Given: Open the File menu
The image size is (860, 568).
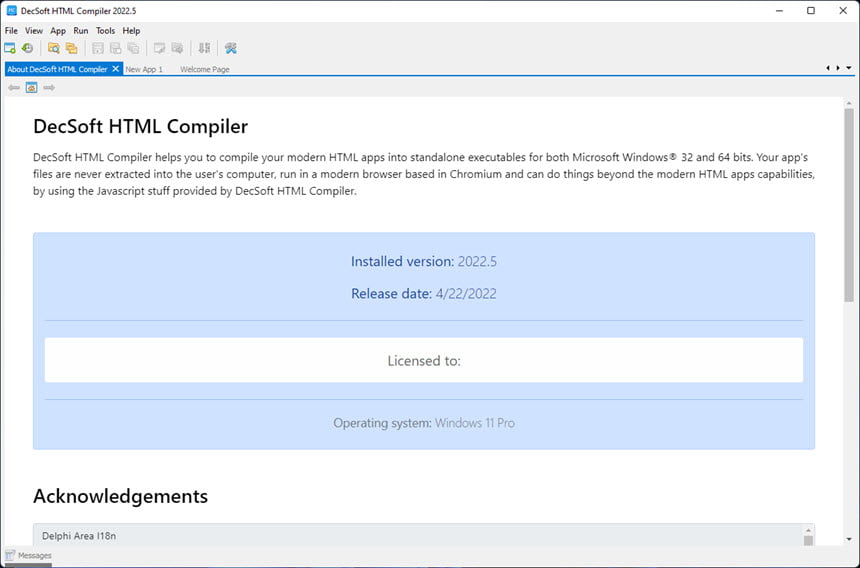Looking at the screenshot, I should tap(11, 31).
